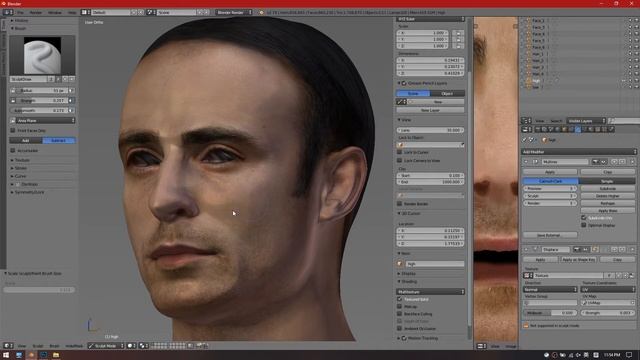Adjust the brush Radius slider
The image size is (640, 360).
click(x=42, y=90)
